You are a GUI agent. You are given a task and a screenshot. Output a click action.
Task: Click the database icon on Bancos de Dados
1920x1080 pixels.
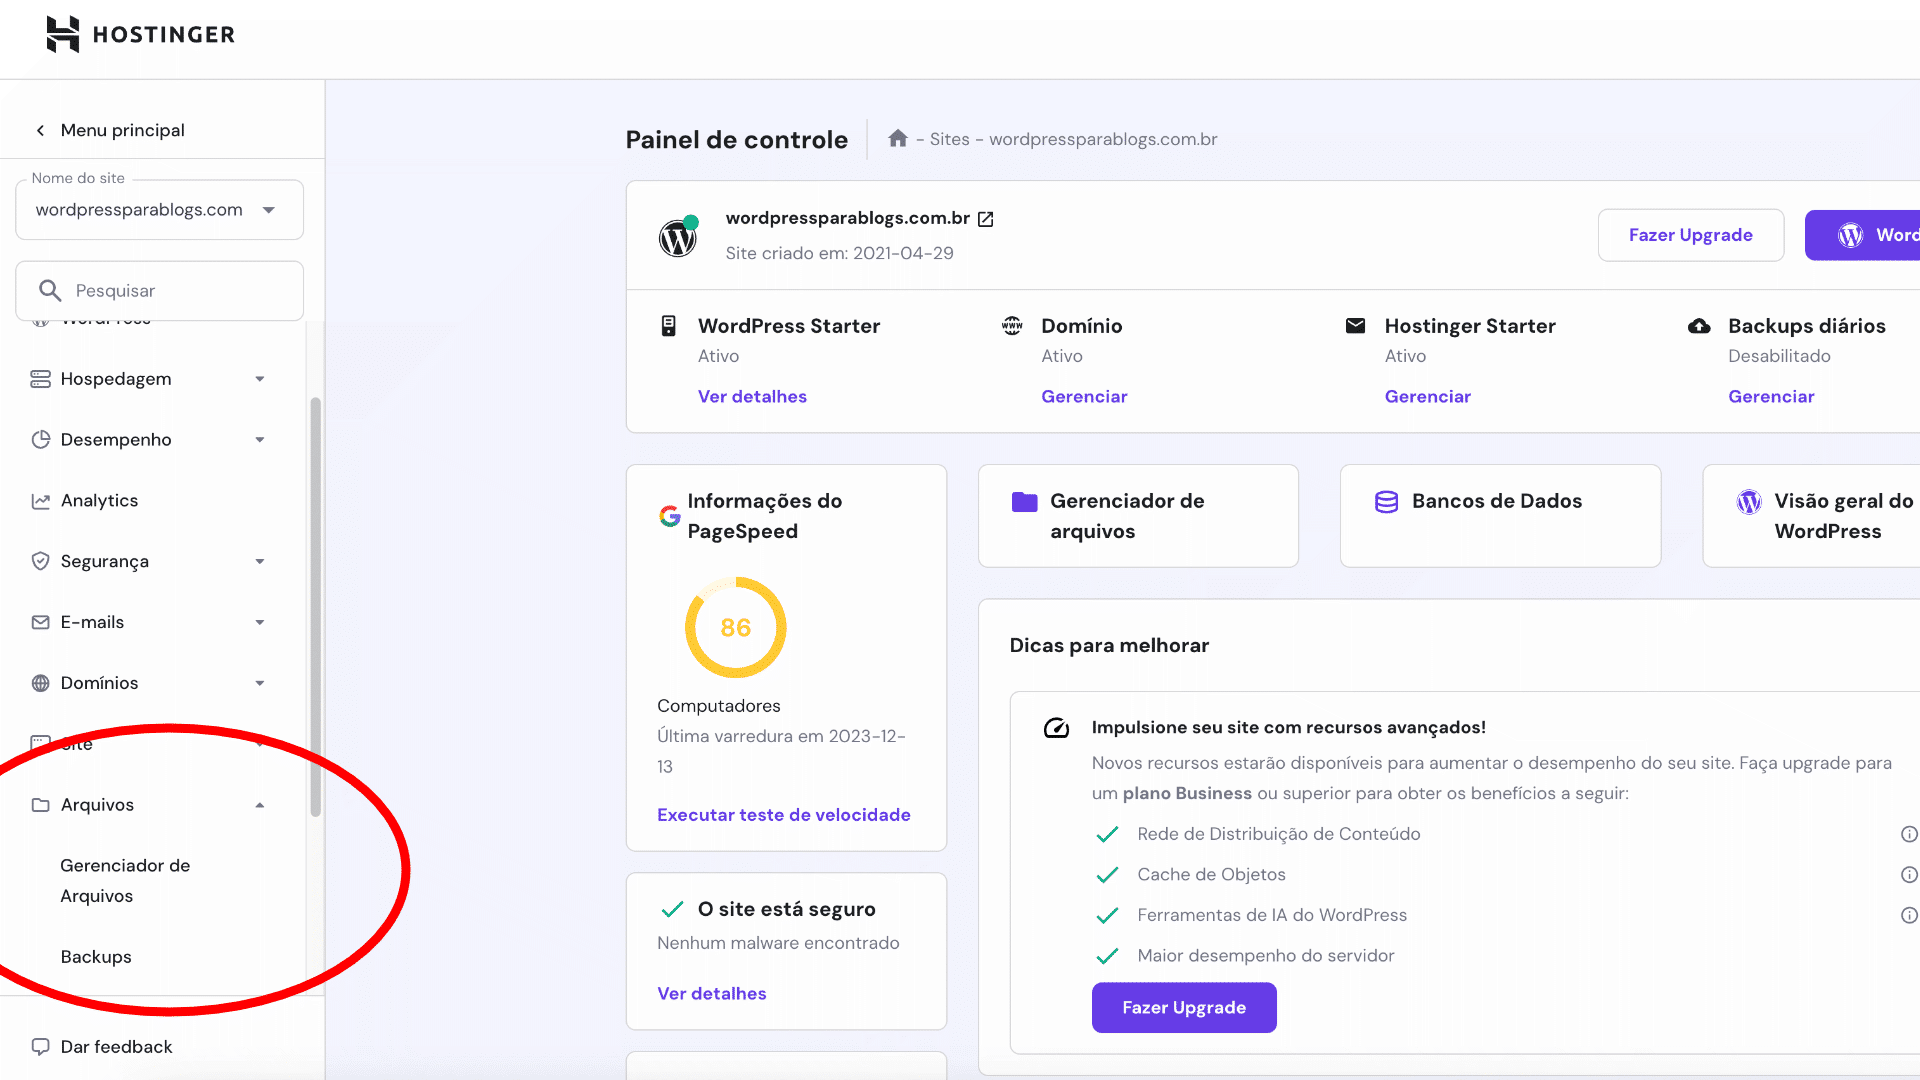click(1387, 501)
